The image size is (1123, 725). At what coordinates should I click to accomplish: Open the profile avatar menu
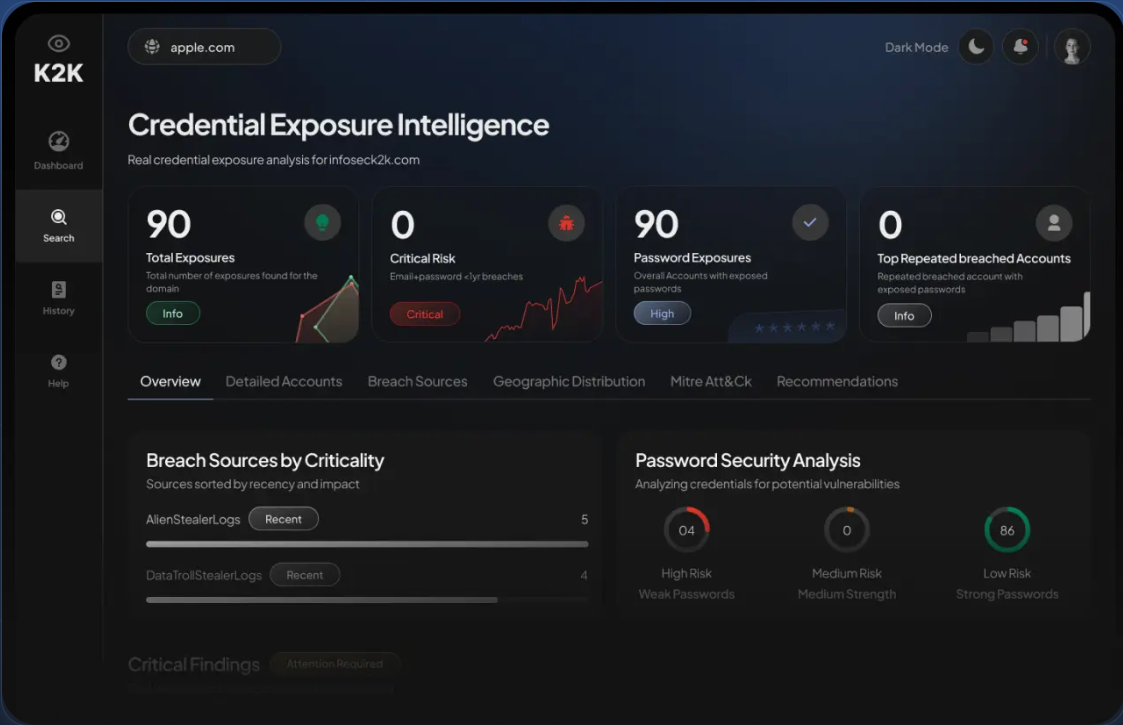[1072, 46]
